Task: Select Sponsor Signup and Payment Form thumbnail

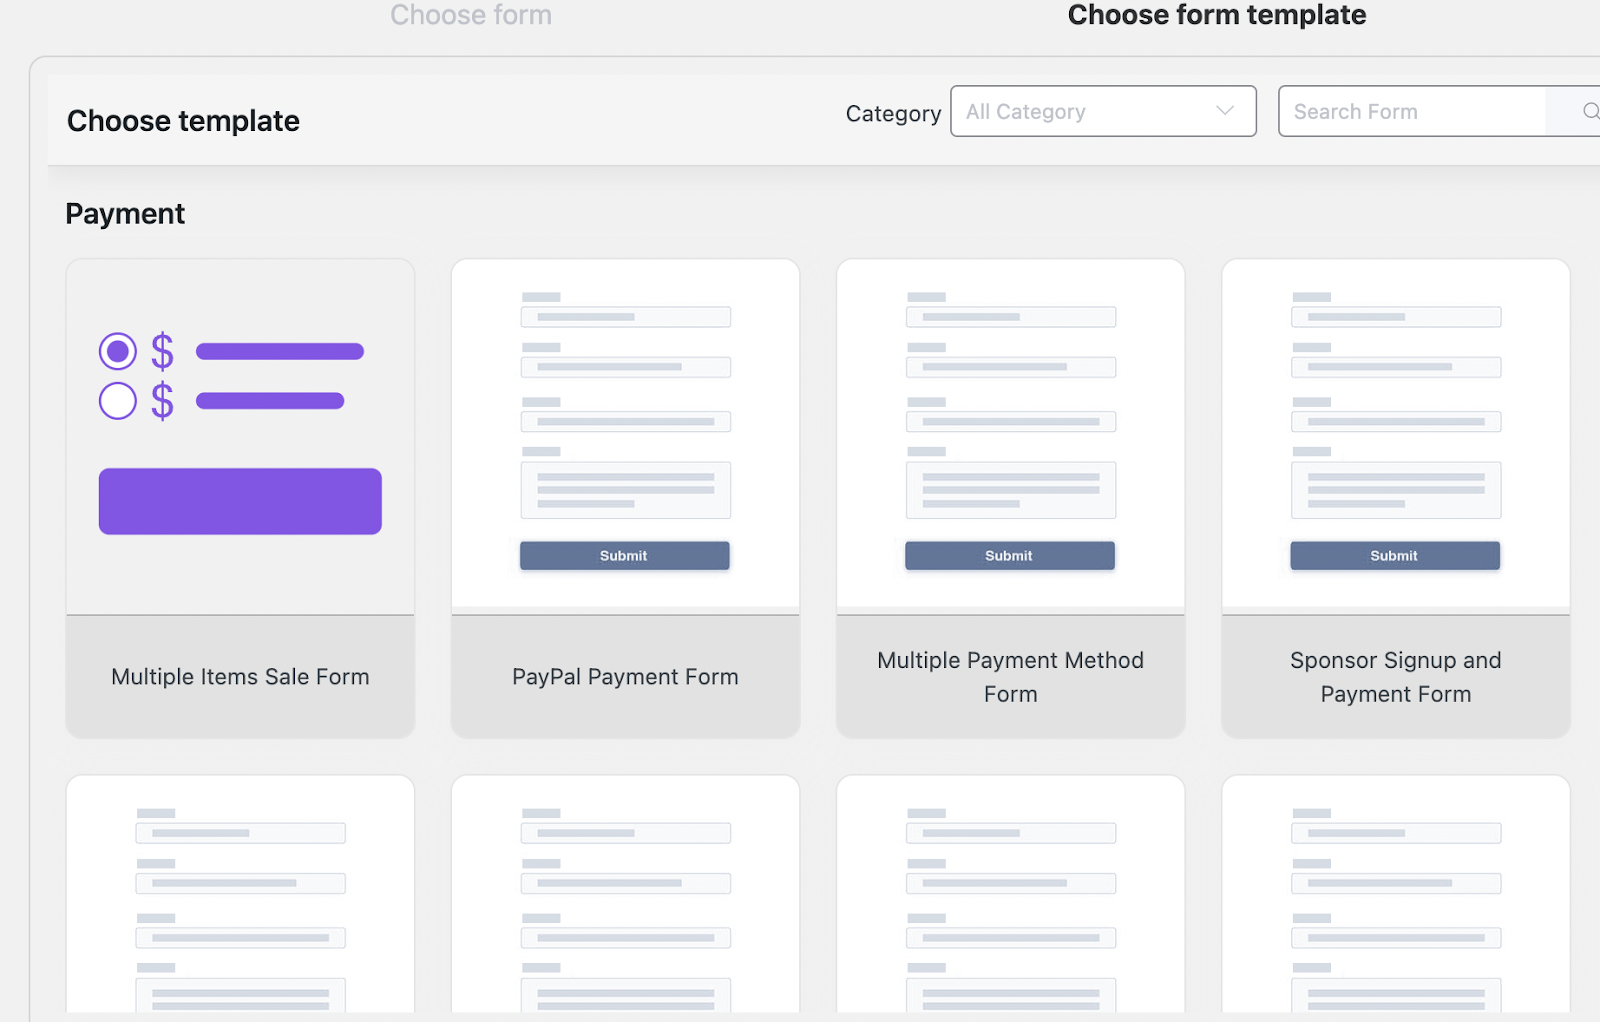Action: pos(1396,437)
